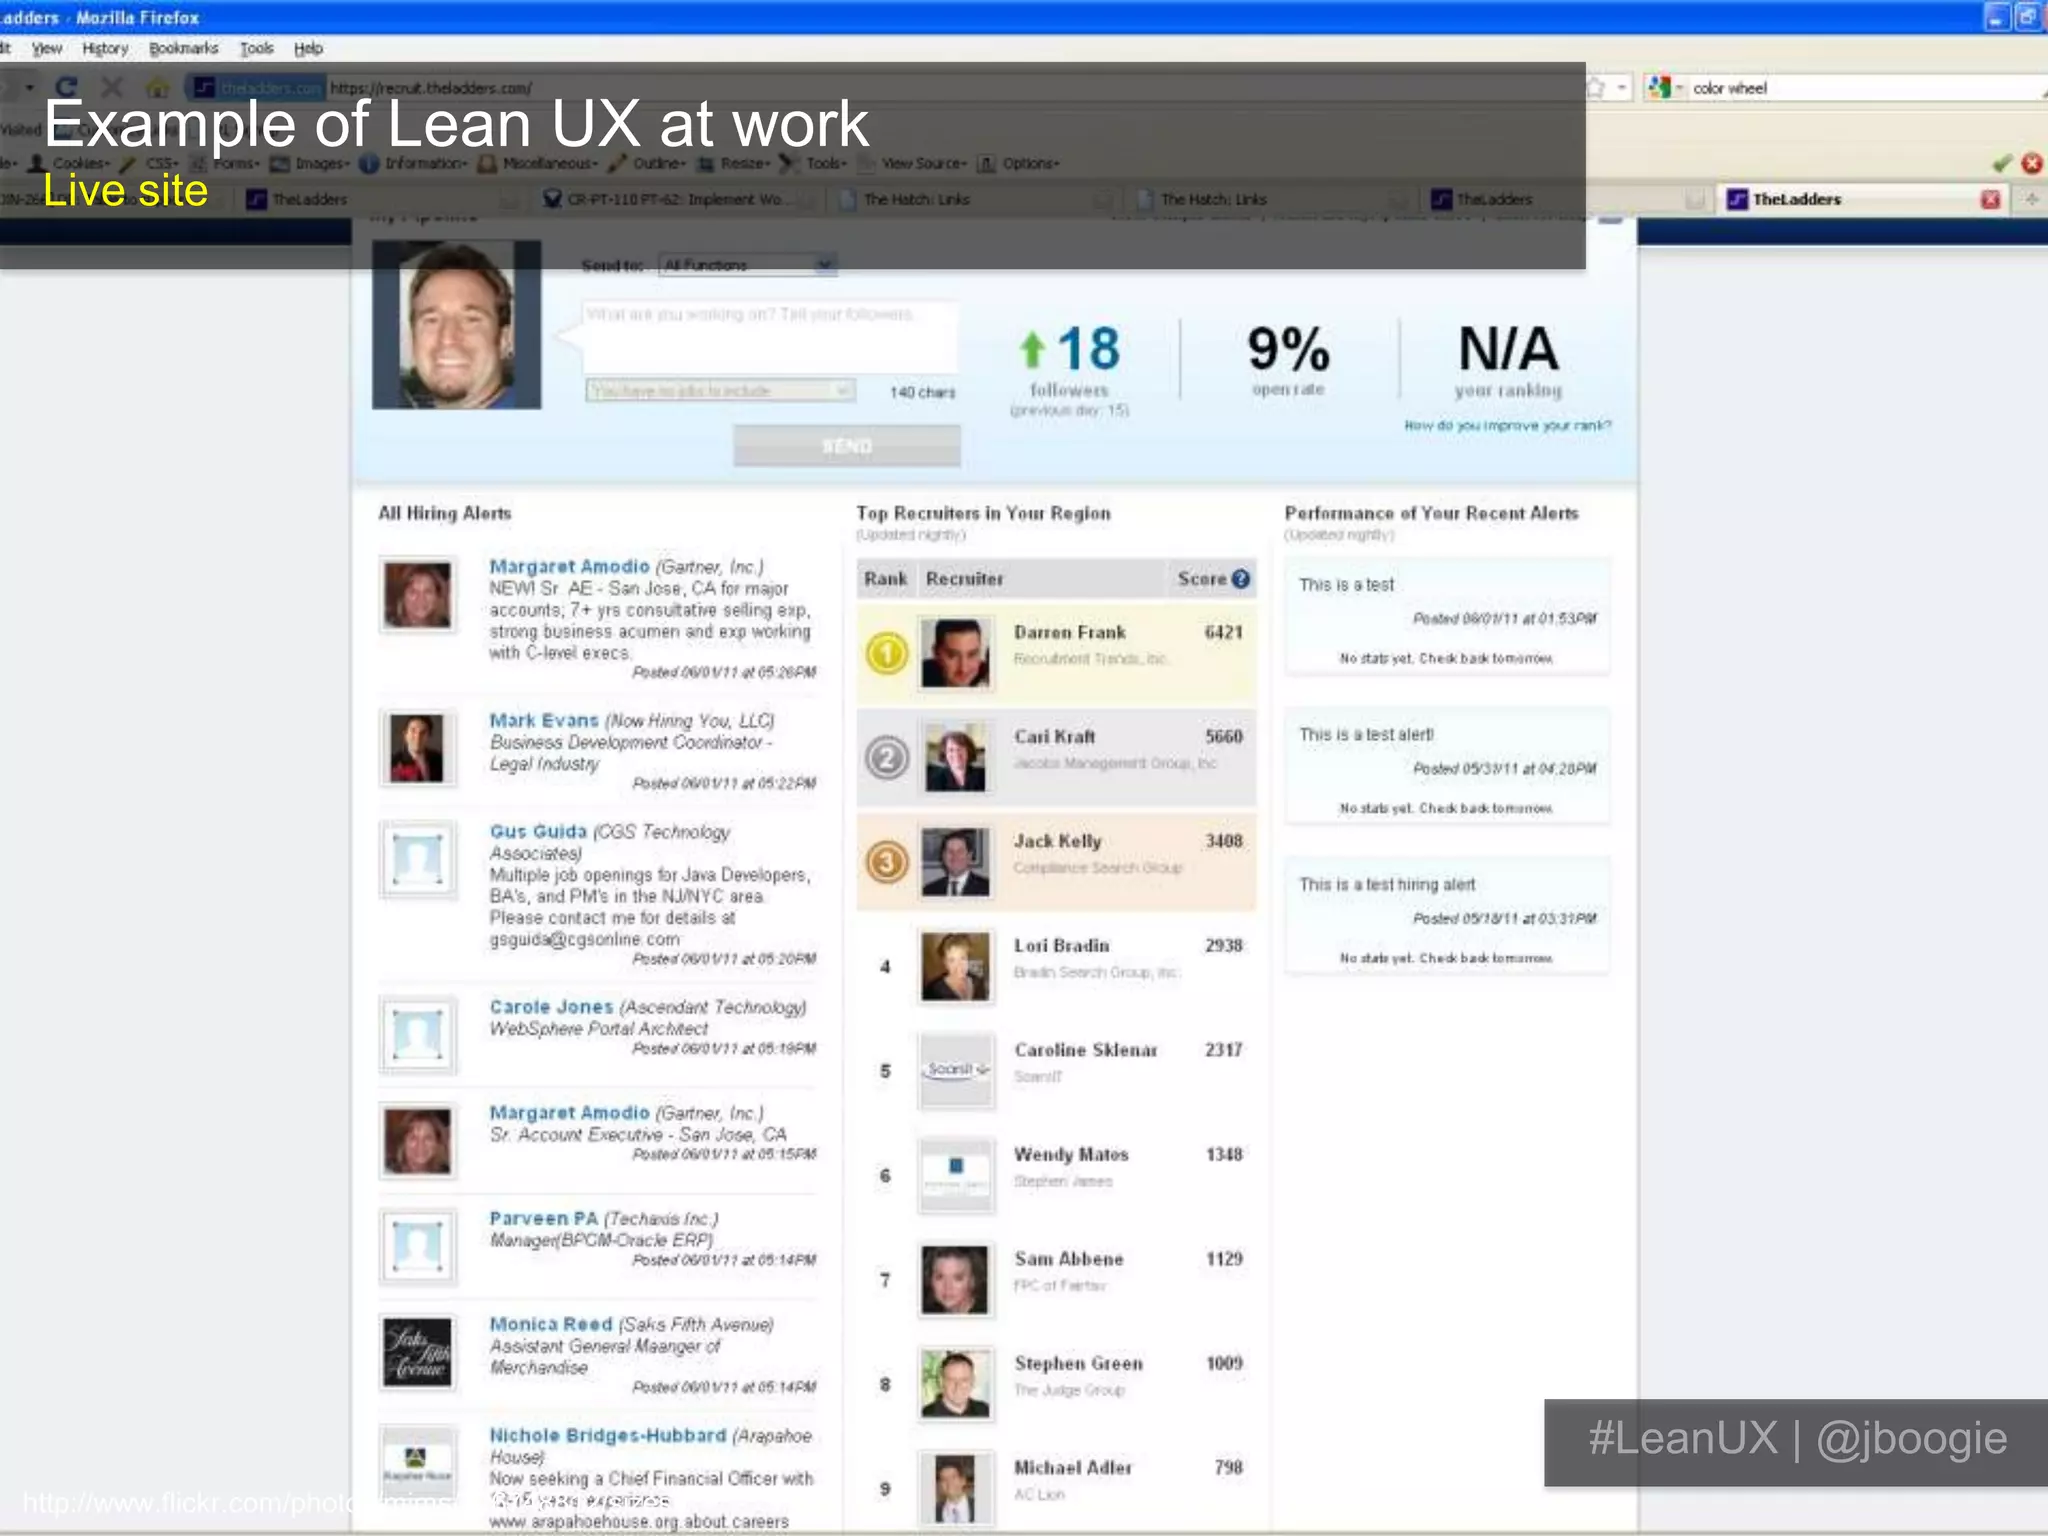Expand the Information toolbar menu
2048x1536 pixels.
tap(413, 163)
